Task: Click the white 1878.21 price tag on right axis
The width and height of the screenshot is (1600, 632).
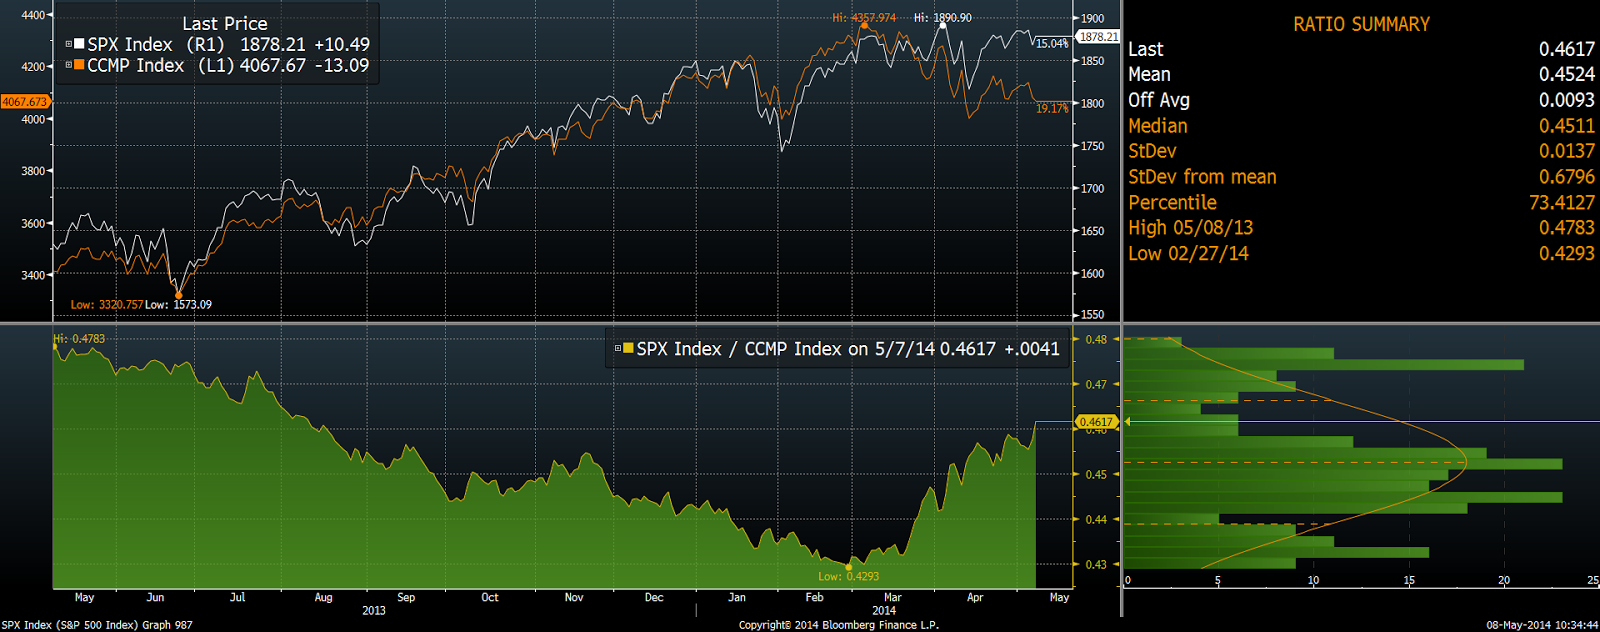Action: coord(1098,37)
